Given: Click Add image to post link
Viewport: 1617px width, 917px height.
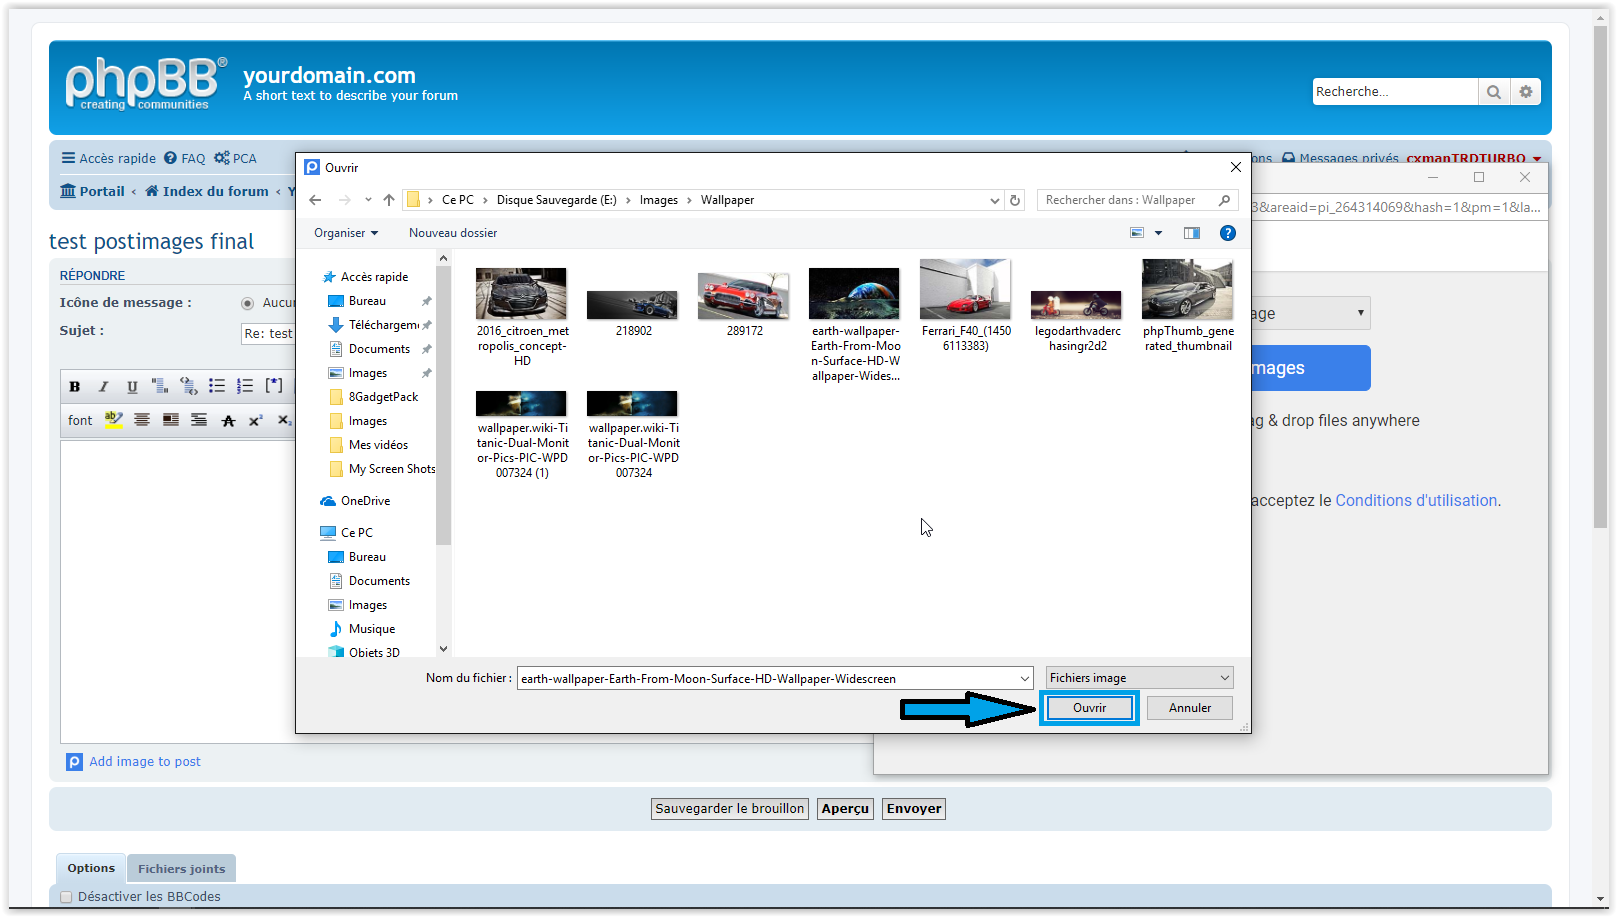Looking at the screenshot, I should (x=145, y=762).
